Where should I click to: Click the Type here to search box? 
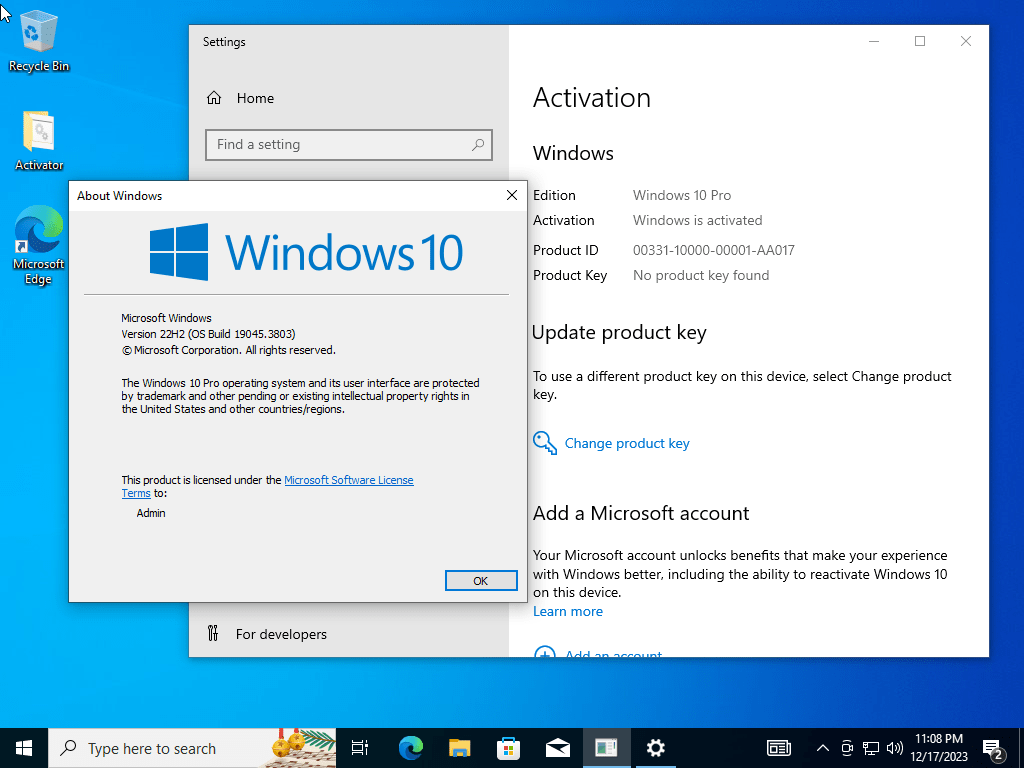(x=193, y=748)
